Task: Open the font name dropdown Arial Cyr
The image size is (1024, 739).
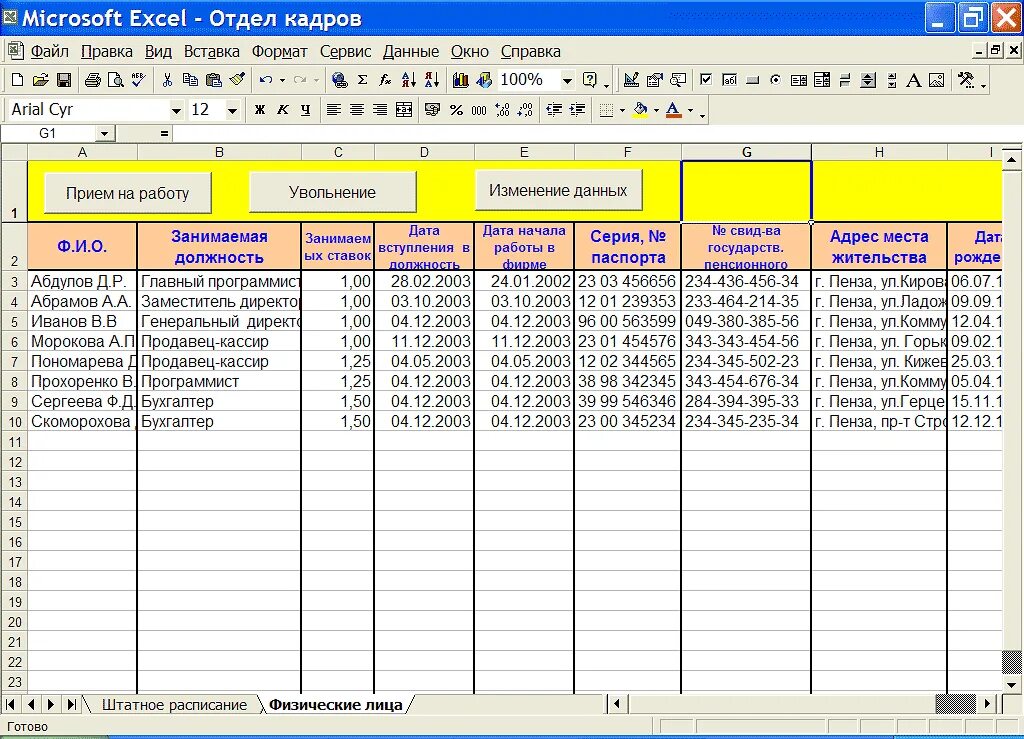Action: point(176,110)
